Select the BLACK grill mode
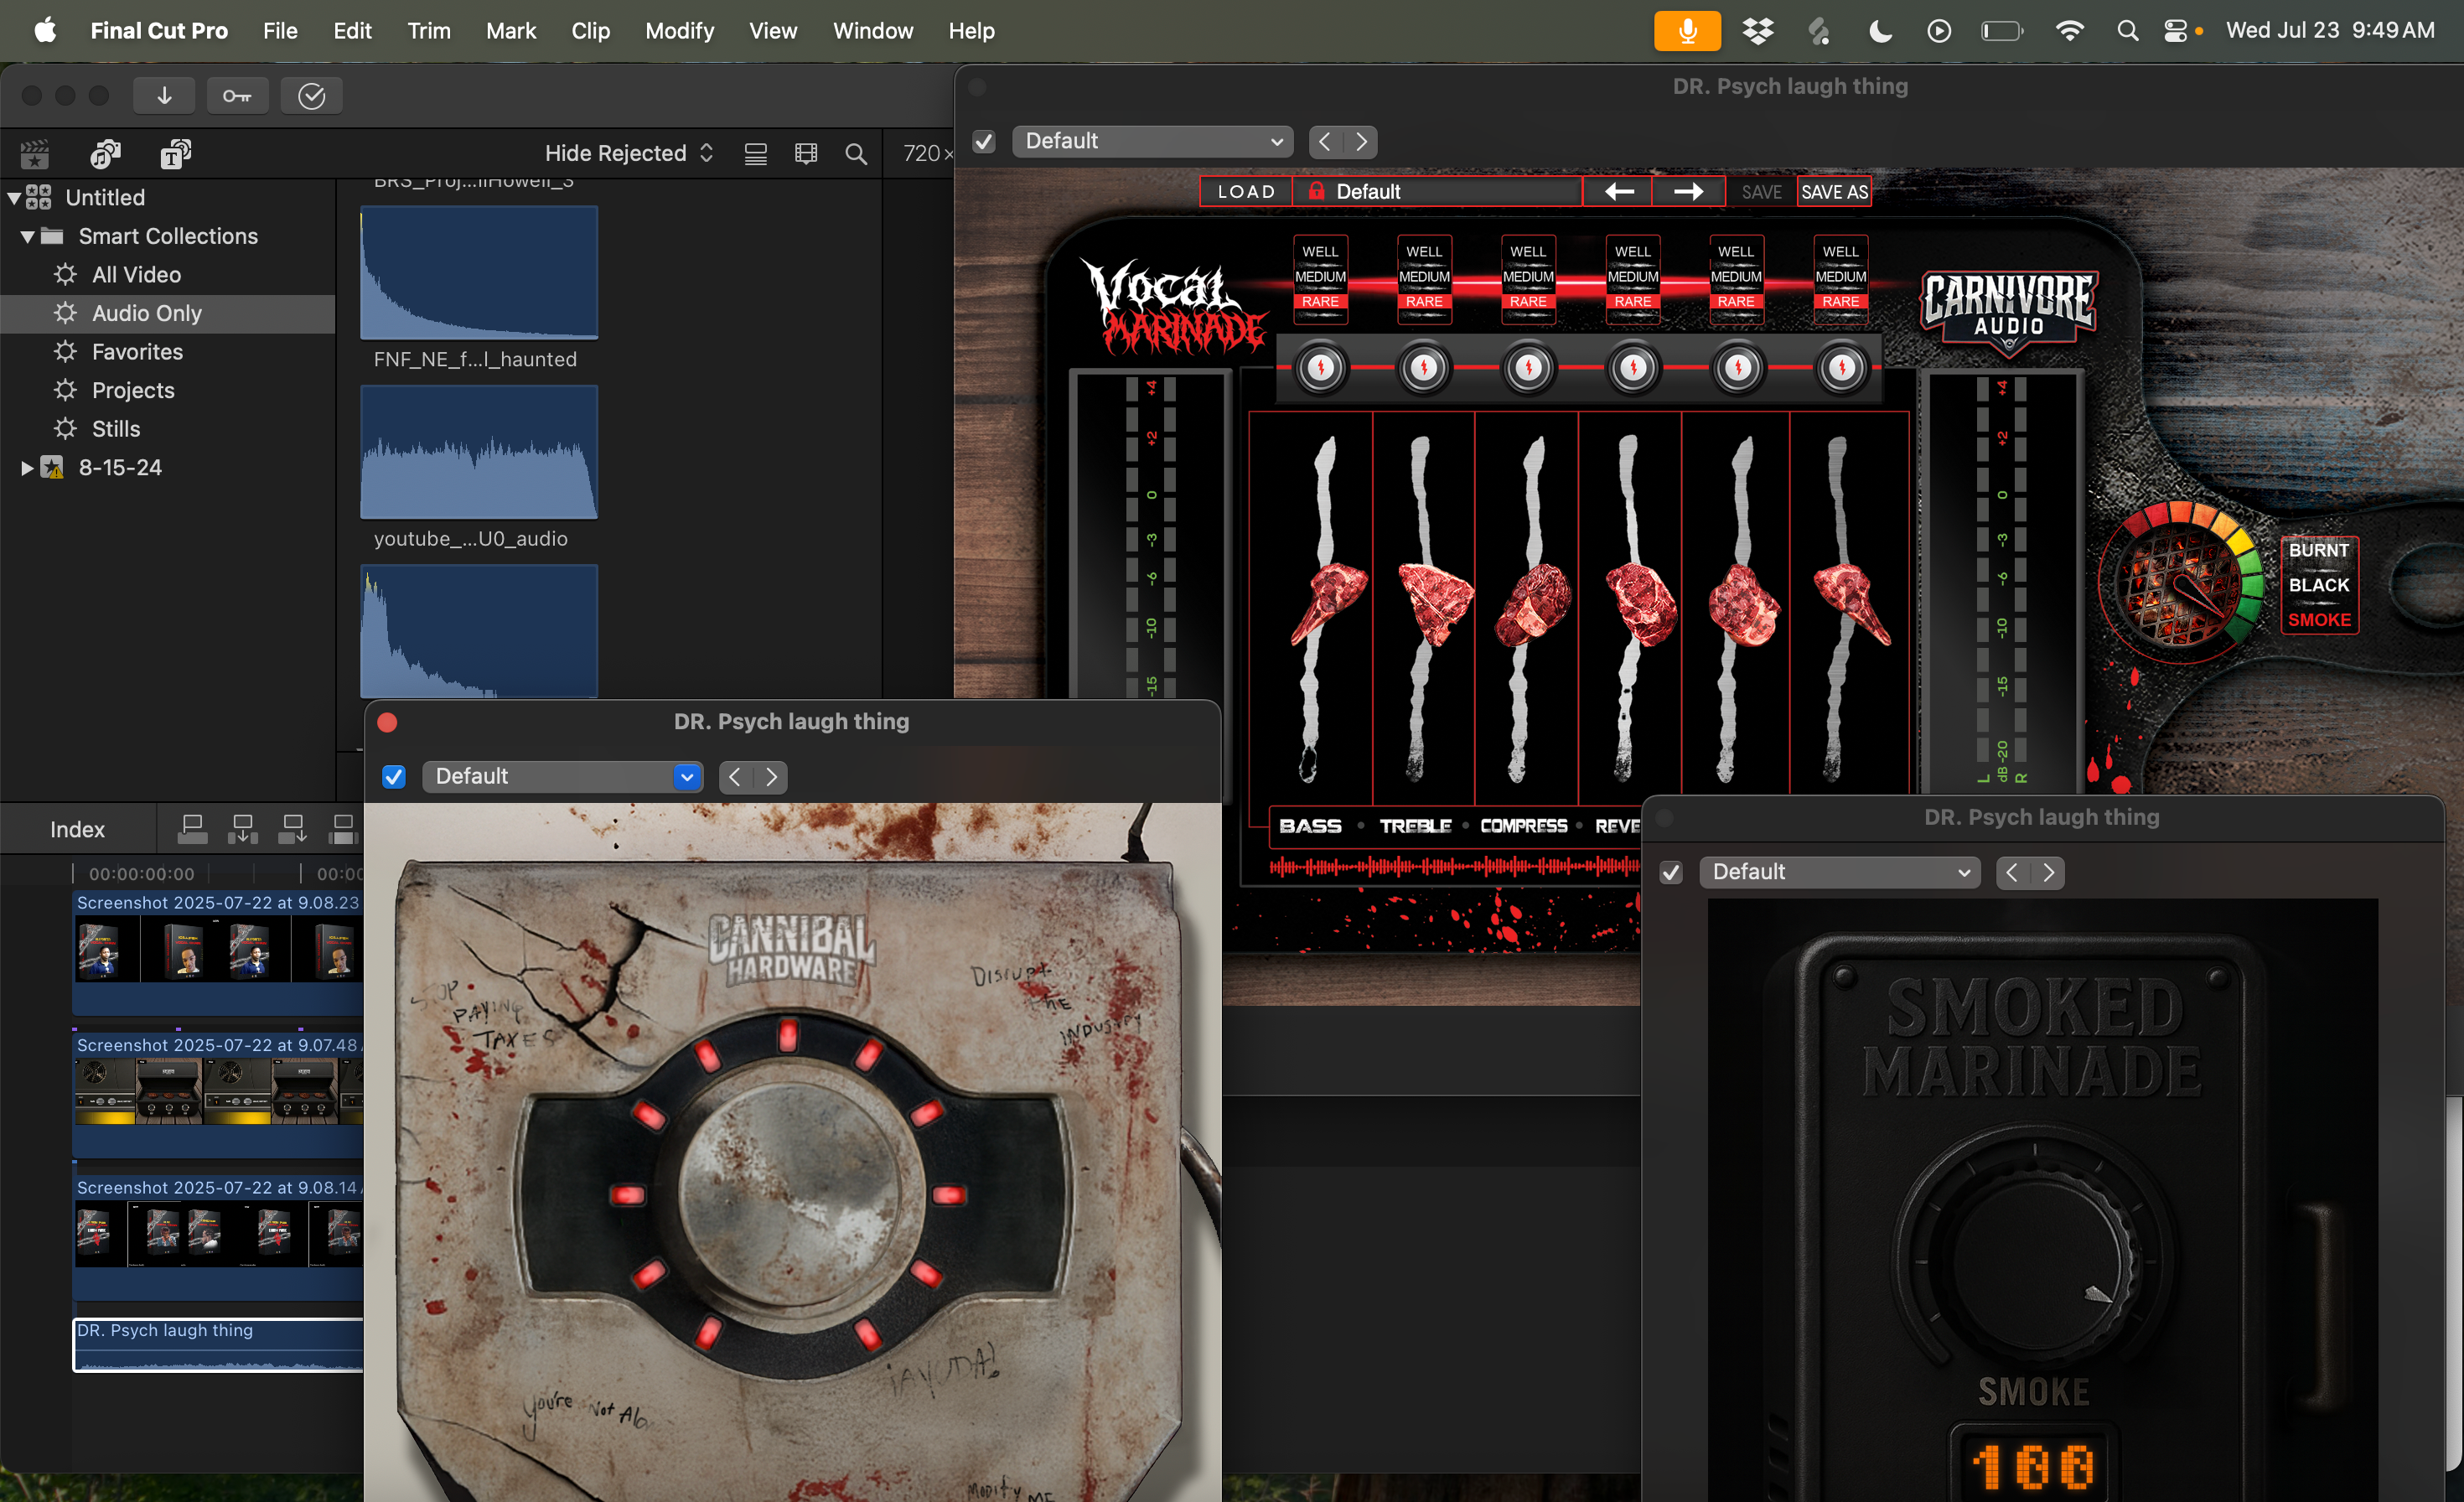Screen dimensions: 2464x1502 [x=2319, y=585]
